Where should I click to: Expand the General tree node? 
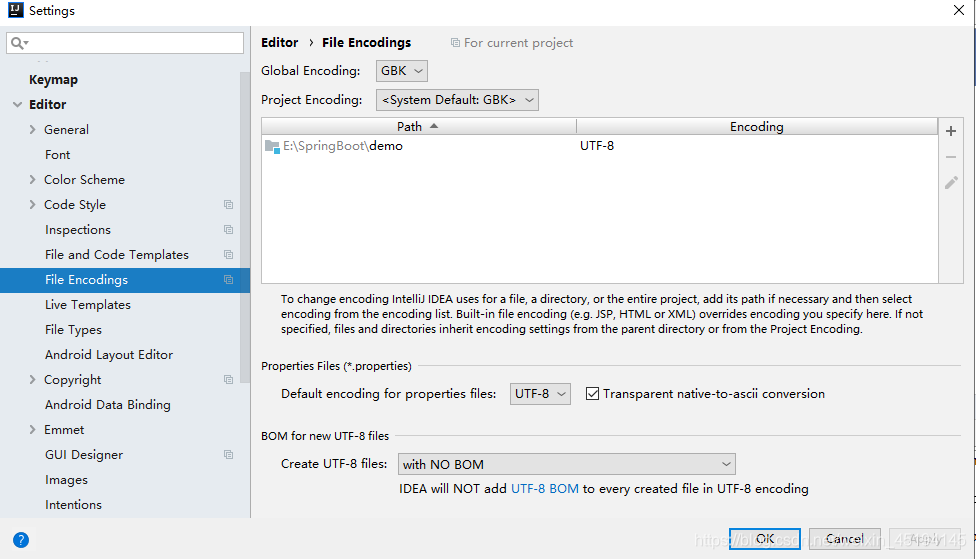32,129
